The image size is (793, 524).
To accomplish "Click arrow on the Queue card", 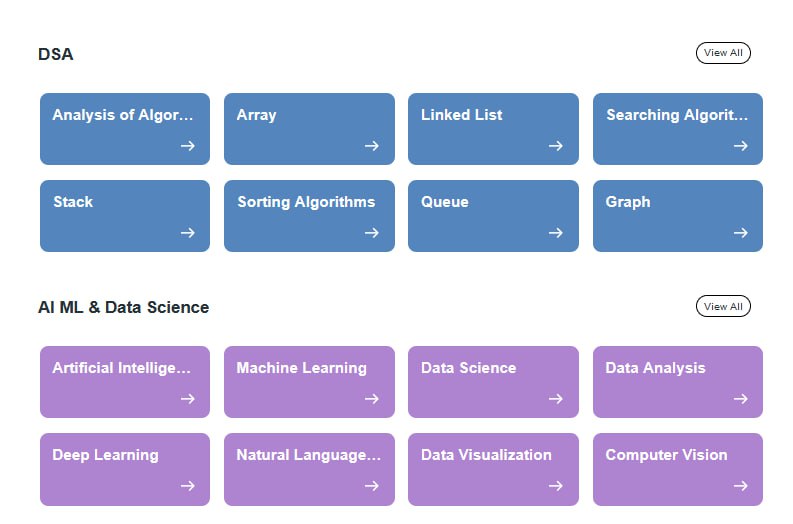I will pyautogui.click(x=556, y=233).
